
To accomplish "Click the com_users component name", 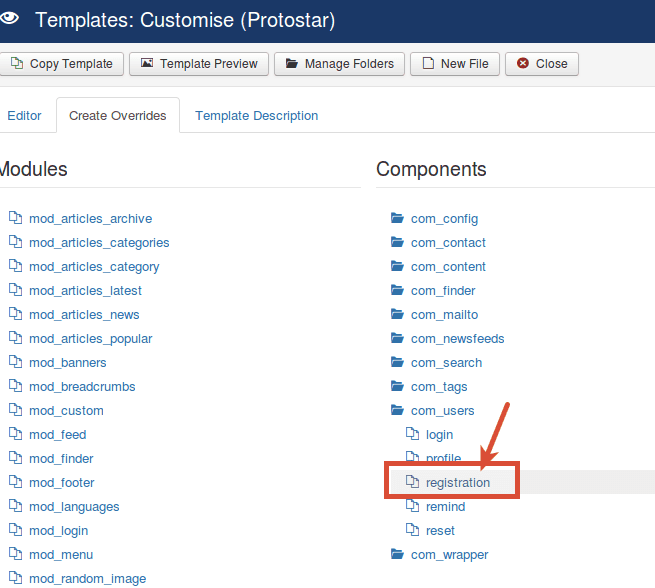I will 442,411.
